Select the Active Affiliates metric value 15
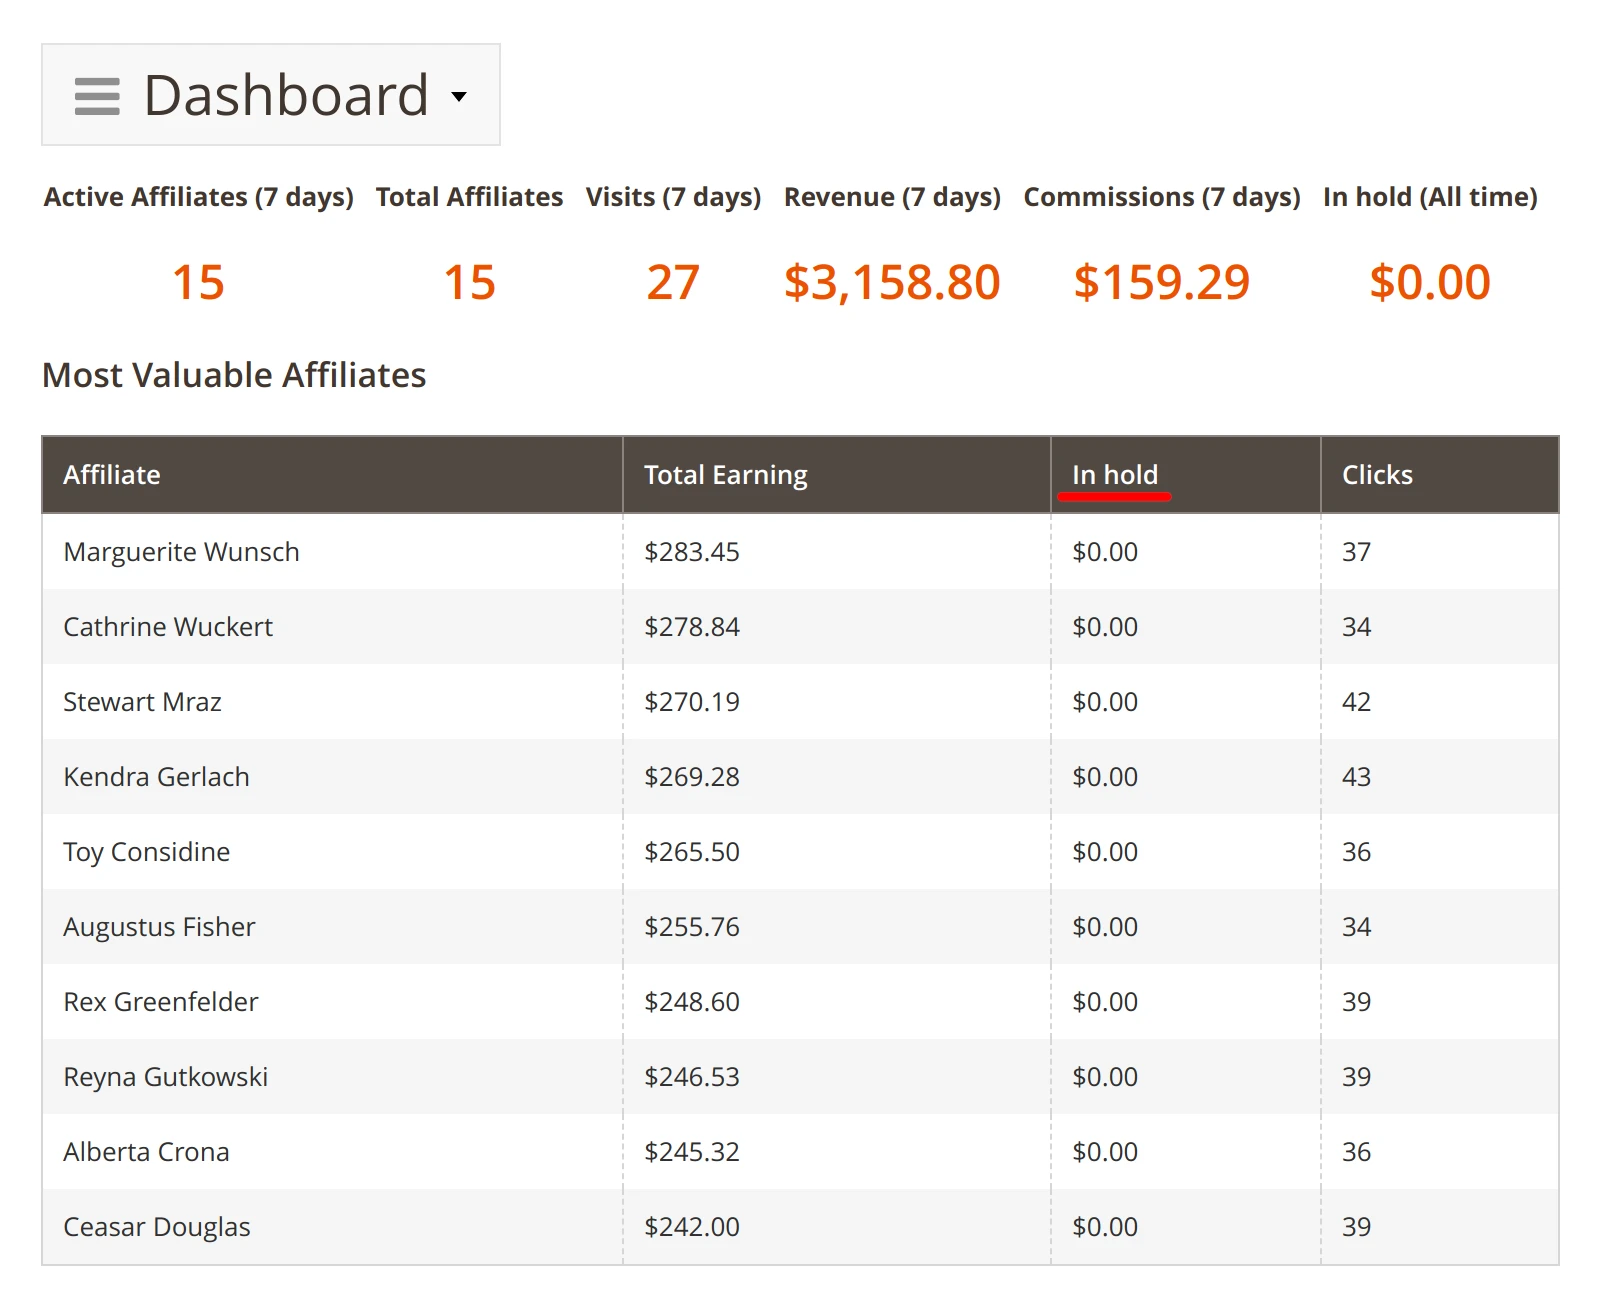This screenshot has height=1309, width=1600. click(x=198, y=282)
